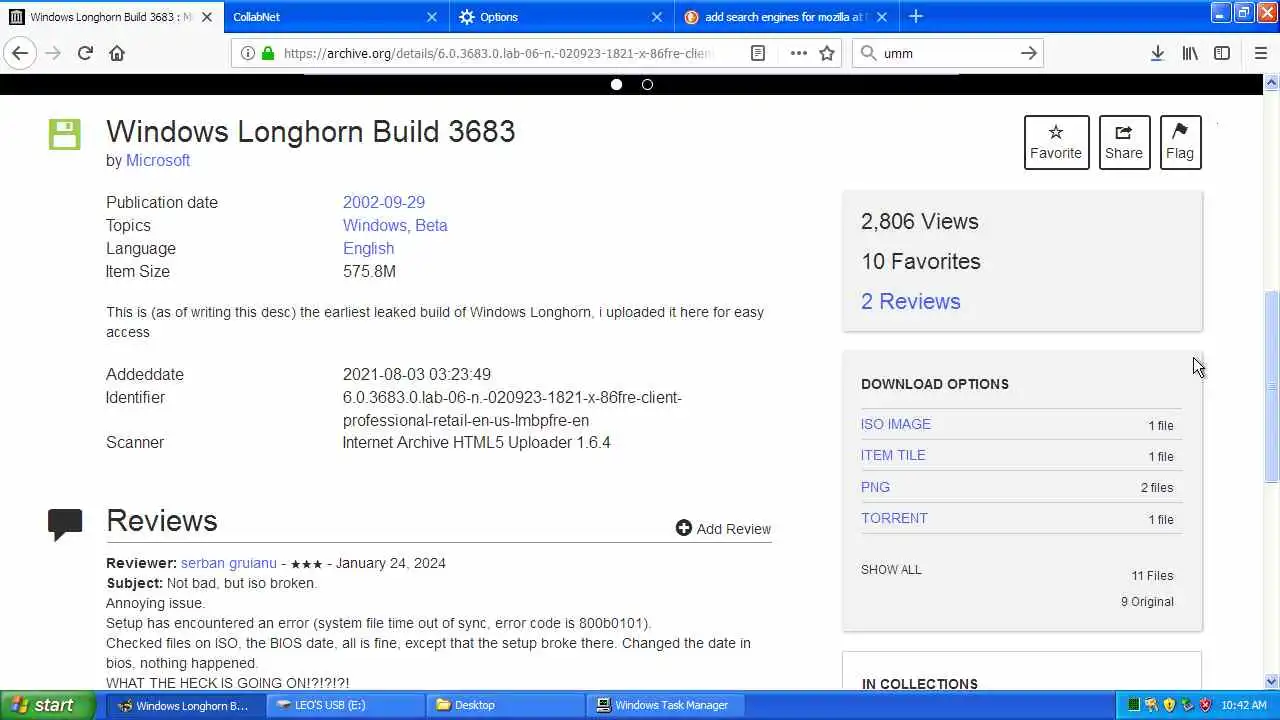Switch to LEO'S USB (E:) taskbar window

click(x=345, y=705)
